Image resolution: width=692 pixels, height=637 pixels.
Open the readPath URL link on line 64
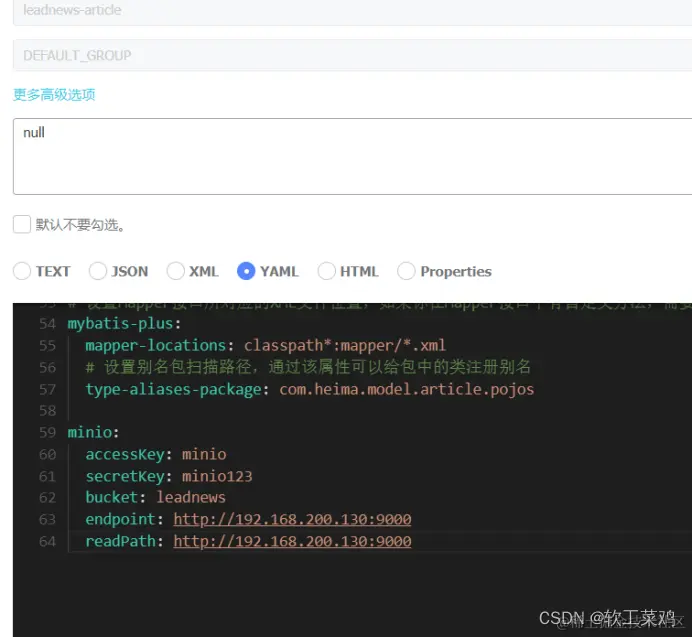(x=292, y=541)
